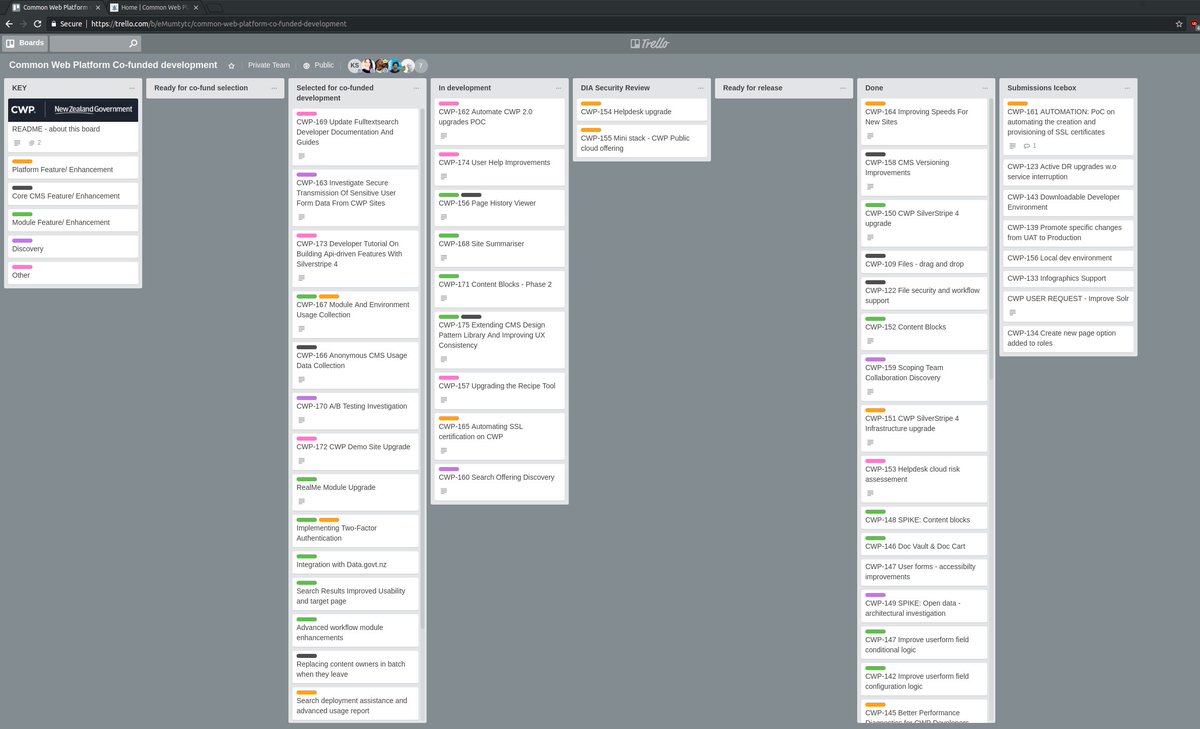Click the board title 'Common Web Platform Co-funded development'

pos(113,65)
